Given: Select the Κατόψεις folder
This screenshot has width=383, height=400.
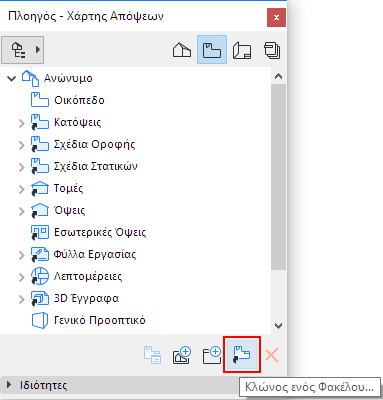Looking at the screenshot, I should pyautogui.click(x=78, y=122).
